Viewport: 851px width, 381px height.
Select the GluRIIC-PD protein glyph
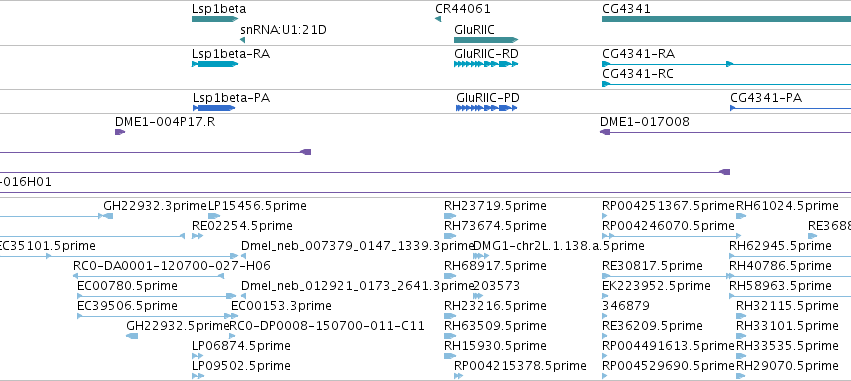[x=487, y=107]
